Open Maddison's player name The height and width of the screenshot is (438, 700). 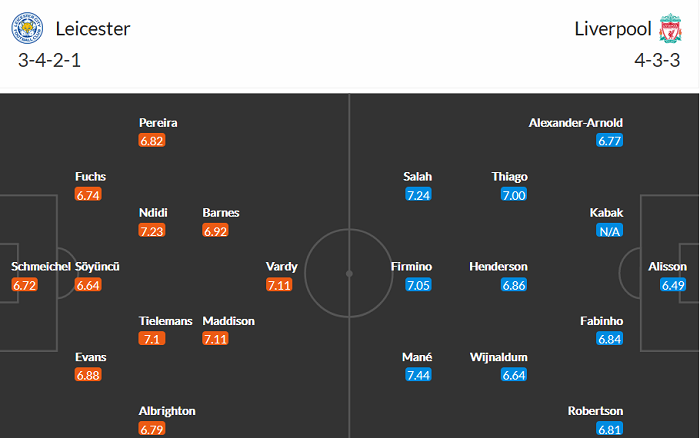228,321
